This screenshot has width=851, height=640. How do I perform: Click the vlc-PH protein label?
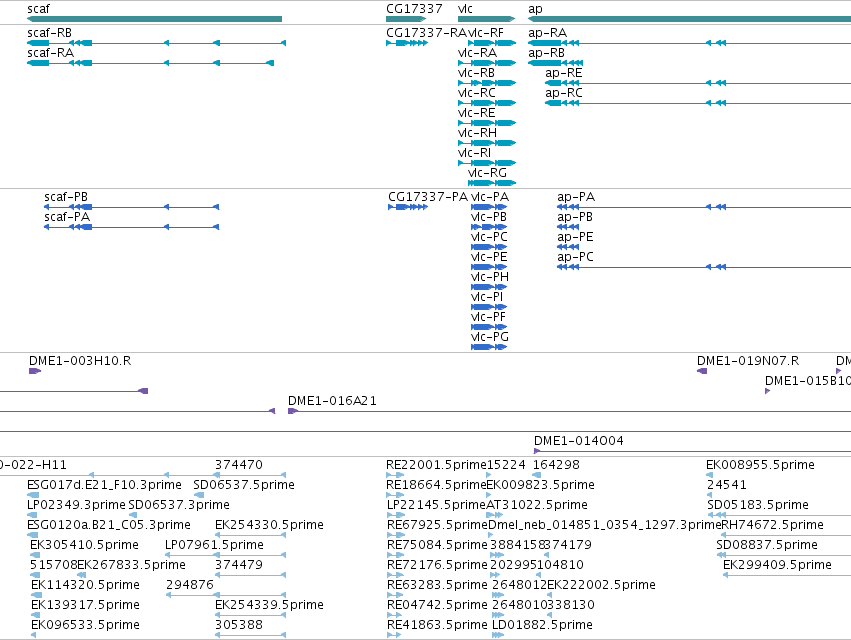pyautogui.click(x=490, y=277)
